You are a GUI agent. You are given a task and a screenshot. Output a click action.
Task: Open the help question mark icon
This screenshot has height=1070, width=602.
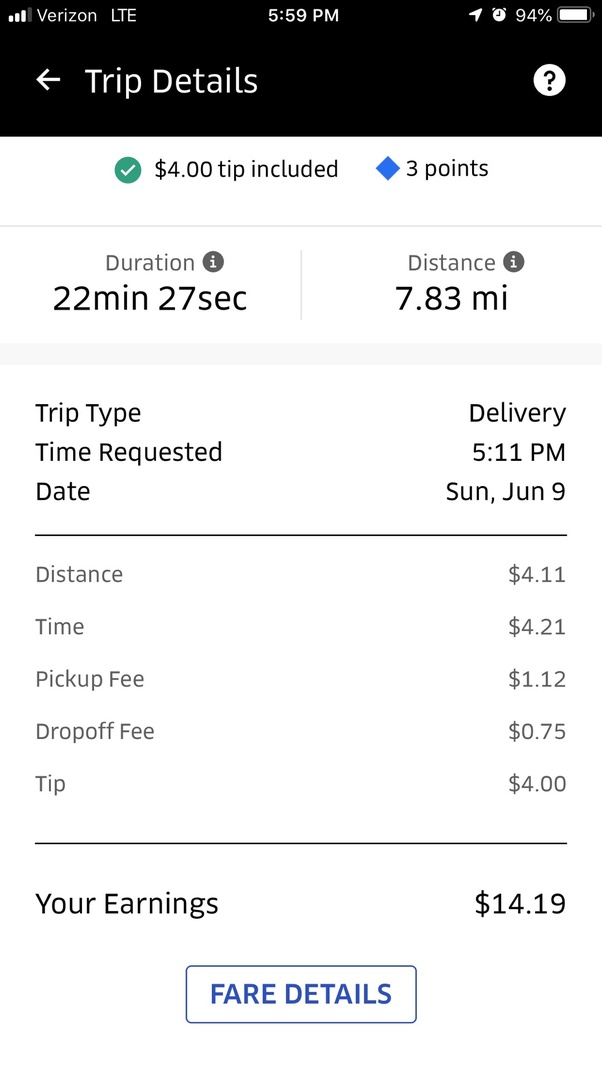pyautogui.click(x=549, y=80)
